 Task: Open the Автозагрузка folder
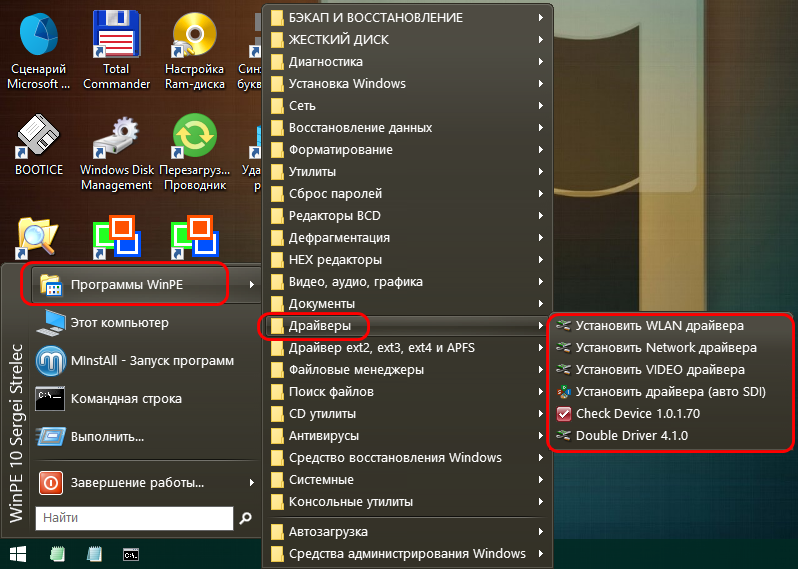click(407, 532)
